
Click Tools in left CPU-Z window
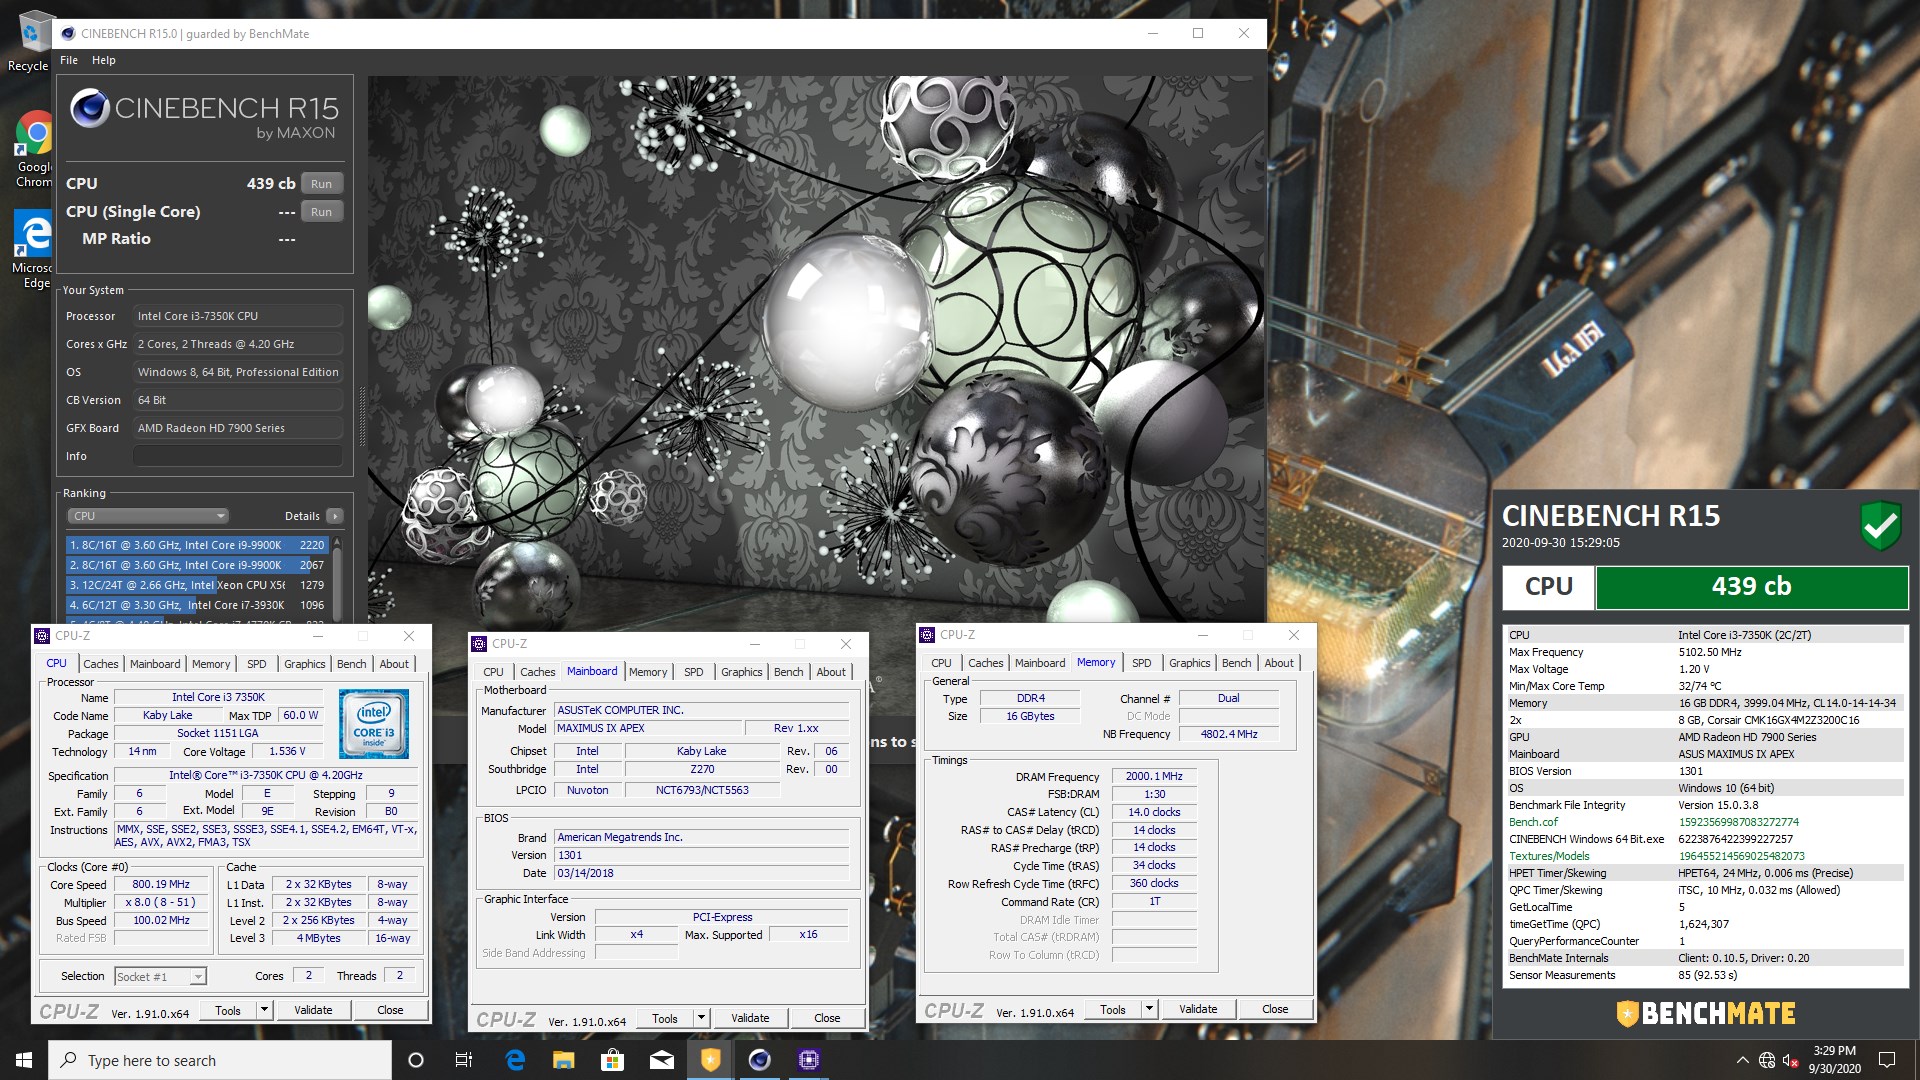point(228,1010)
